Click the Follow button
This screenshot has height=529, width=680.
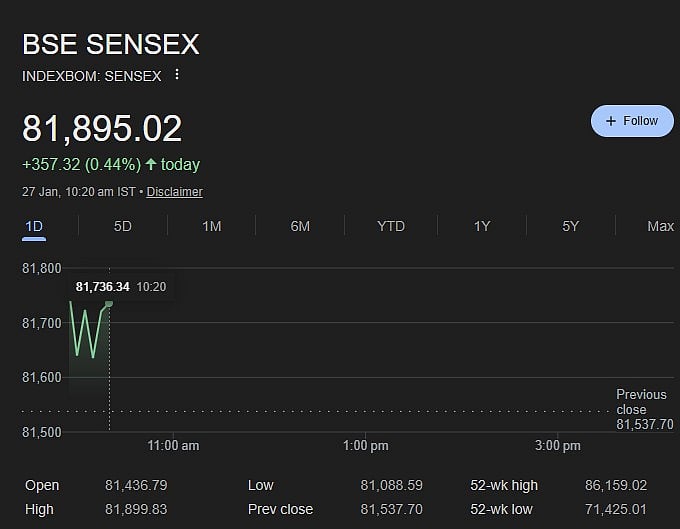click(632, 121)
